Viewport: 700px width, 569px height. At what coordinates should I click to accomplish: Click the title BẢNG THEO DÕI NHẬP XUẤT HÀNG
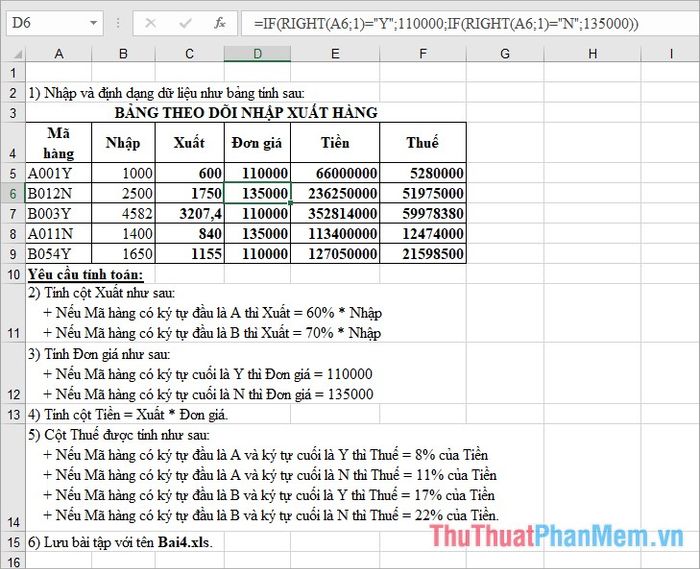point(246,113)
